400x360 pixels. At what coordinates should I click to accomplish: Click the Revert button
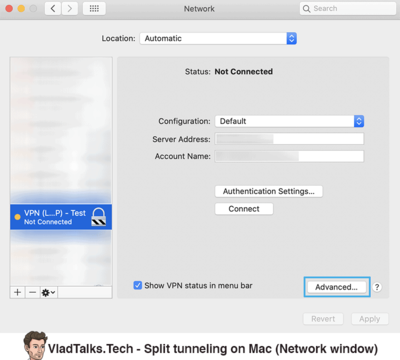[323, 319]
